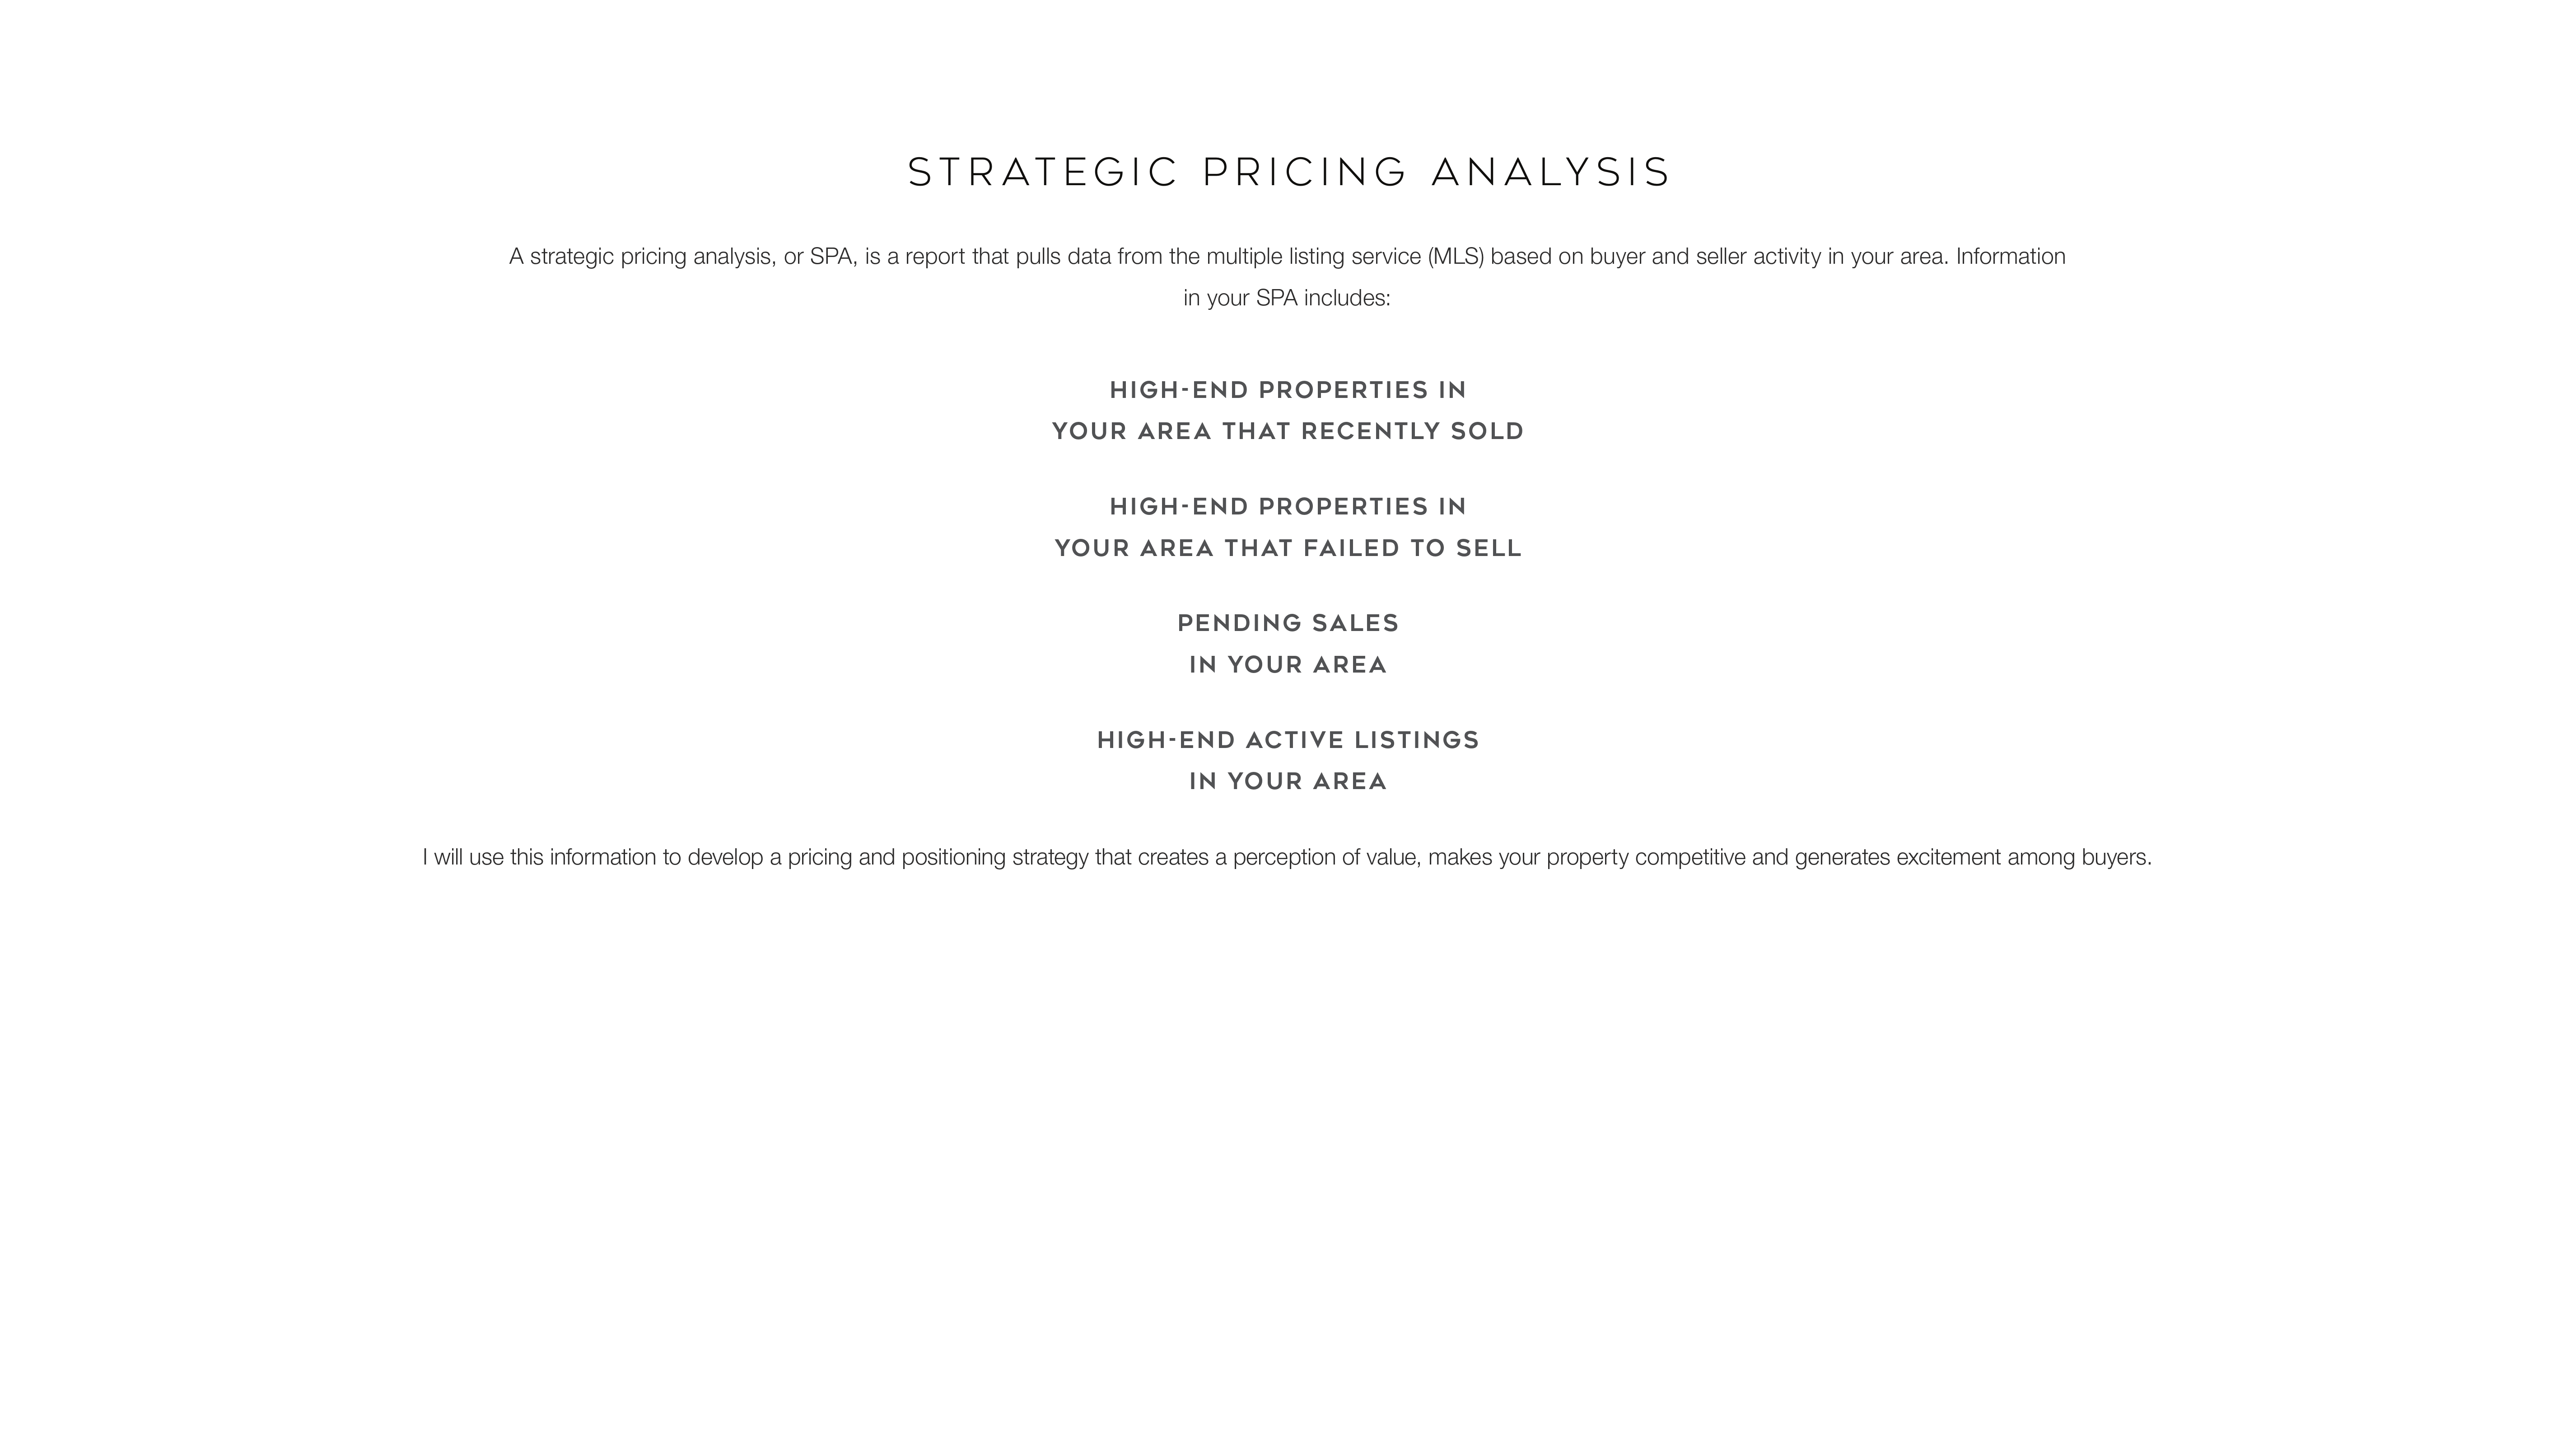2576x1449 pixels.
Task: Click the sentence starting "I will use this information"
Action: click(x=1287, y=858)
